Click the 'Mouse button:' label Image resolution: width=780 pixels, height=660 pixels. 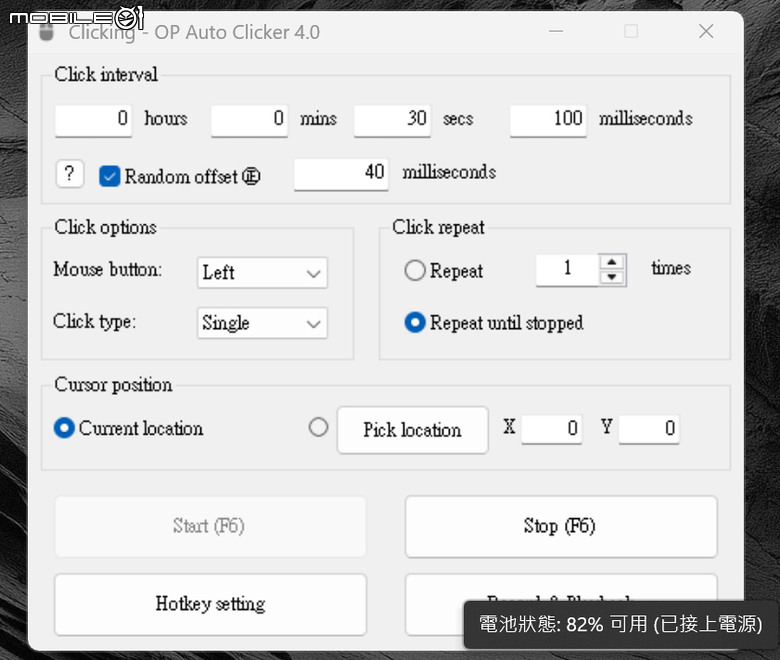pyautogui.click(x=107, y=270)
